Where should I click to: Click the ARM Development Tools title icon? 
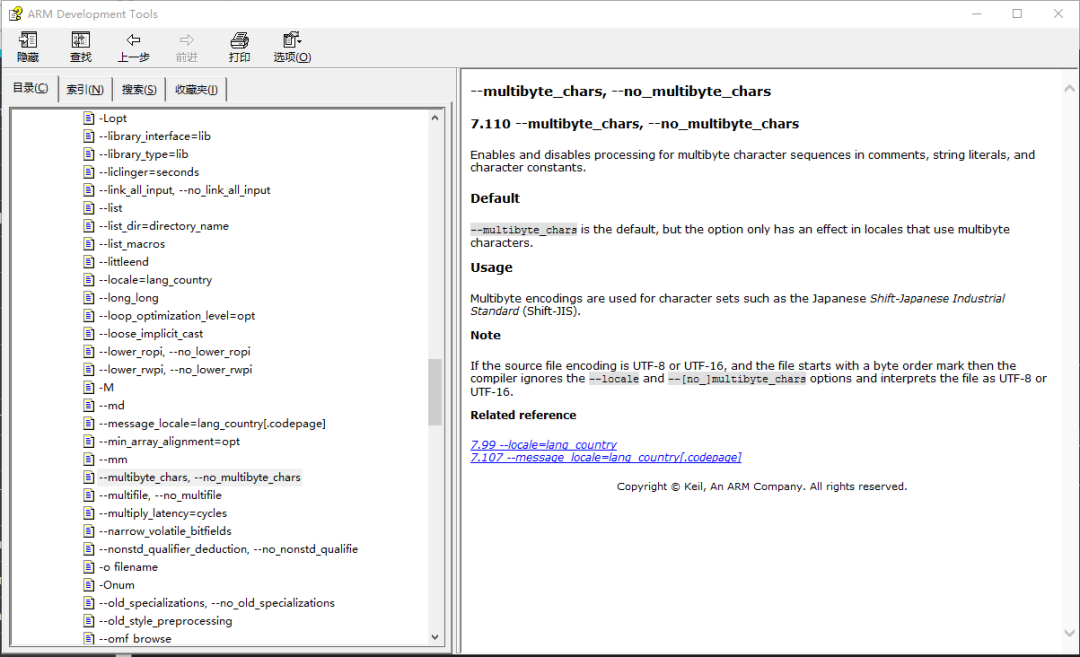[x=15, y=14]
